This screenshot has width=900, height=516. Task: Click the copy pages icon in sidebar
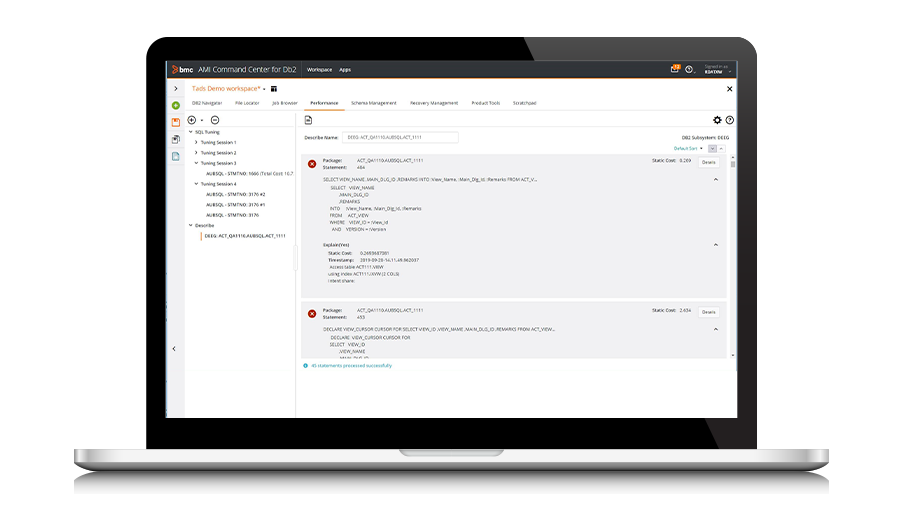point(176,139)
